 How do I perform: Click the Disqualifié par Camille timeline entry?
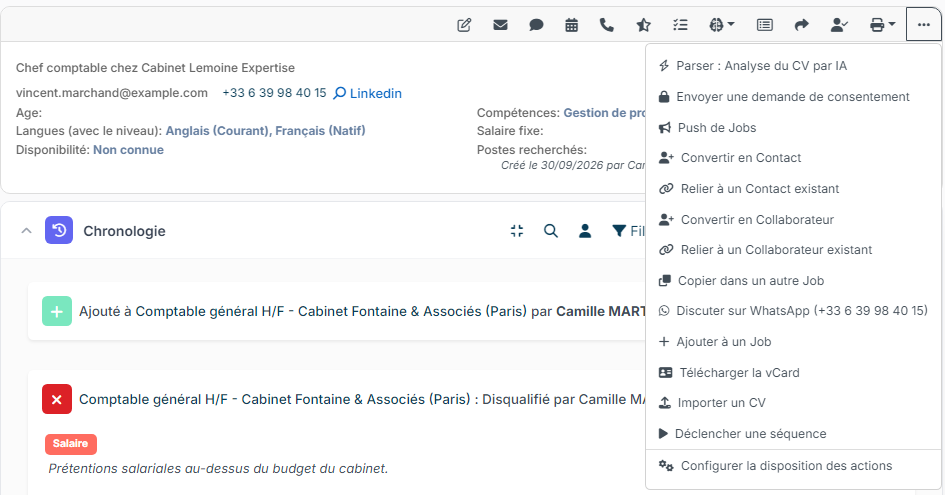pyautogui.click(x=362, y=399)
